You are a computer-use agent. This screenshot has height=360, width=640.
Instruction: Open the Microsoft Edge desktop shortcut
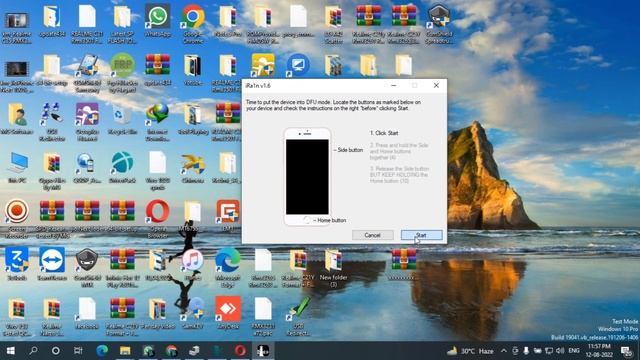click(228, 267)
